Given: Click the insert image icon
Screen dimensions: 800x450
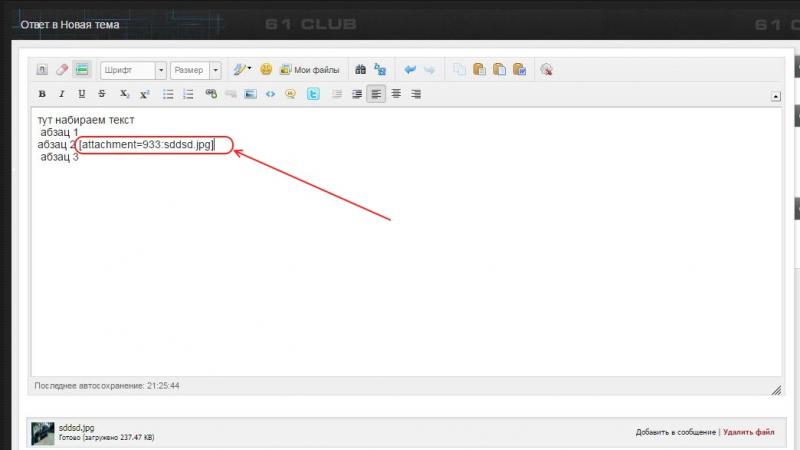Looking at the screenshot, I should pos(250,94).
